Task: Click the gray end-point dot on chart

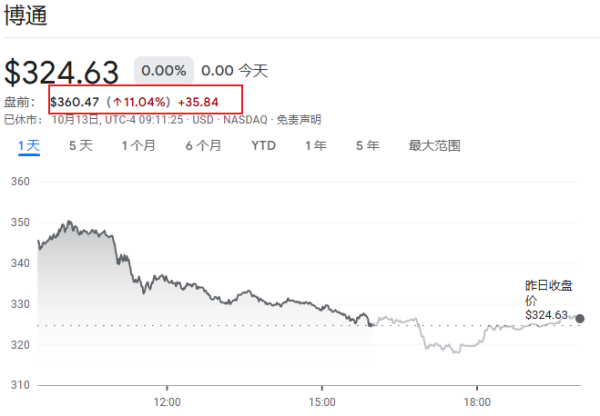Action: click(x=581, y=319)
